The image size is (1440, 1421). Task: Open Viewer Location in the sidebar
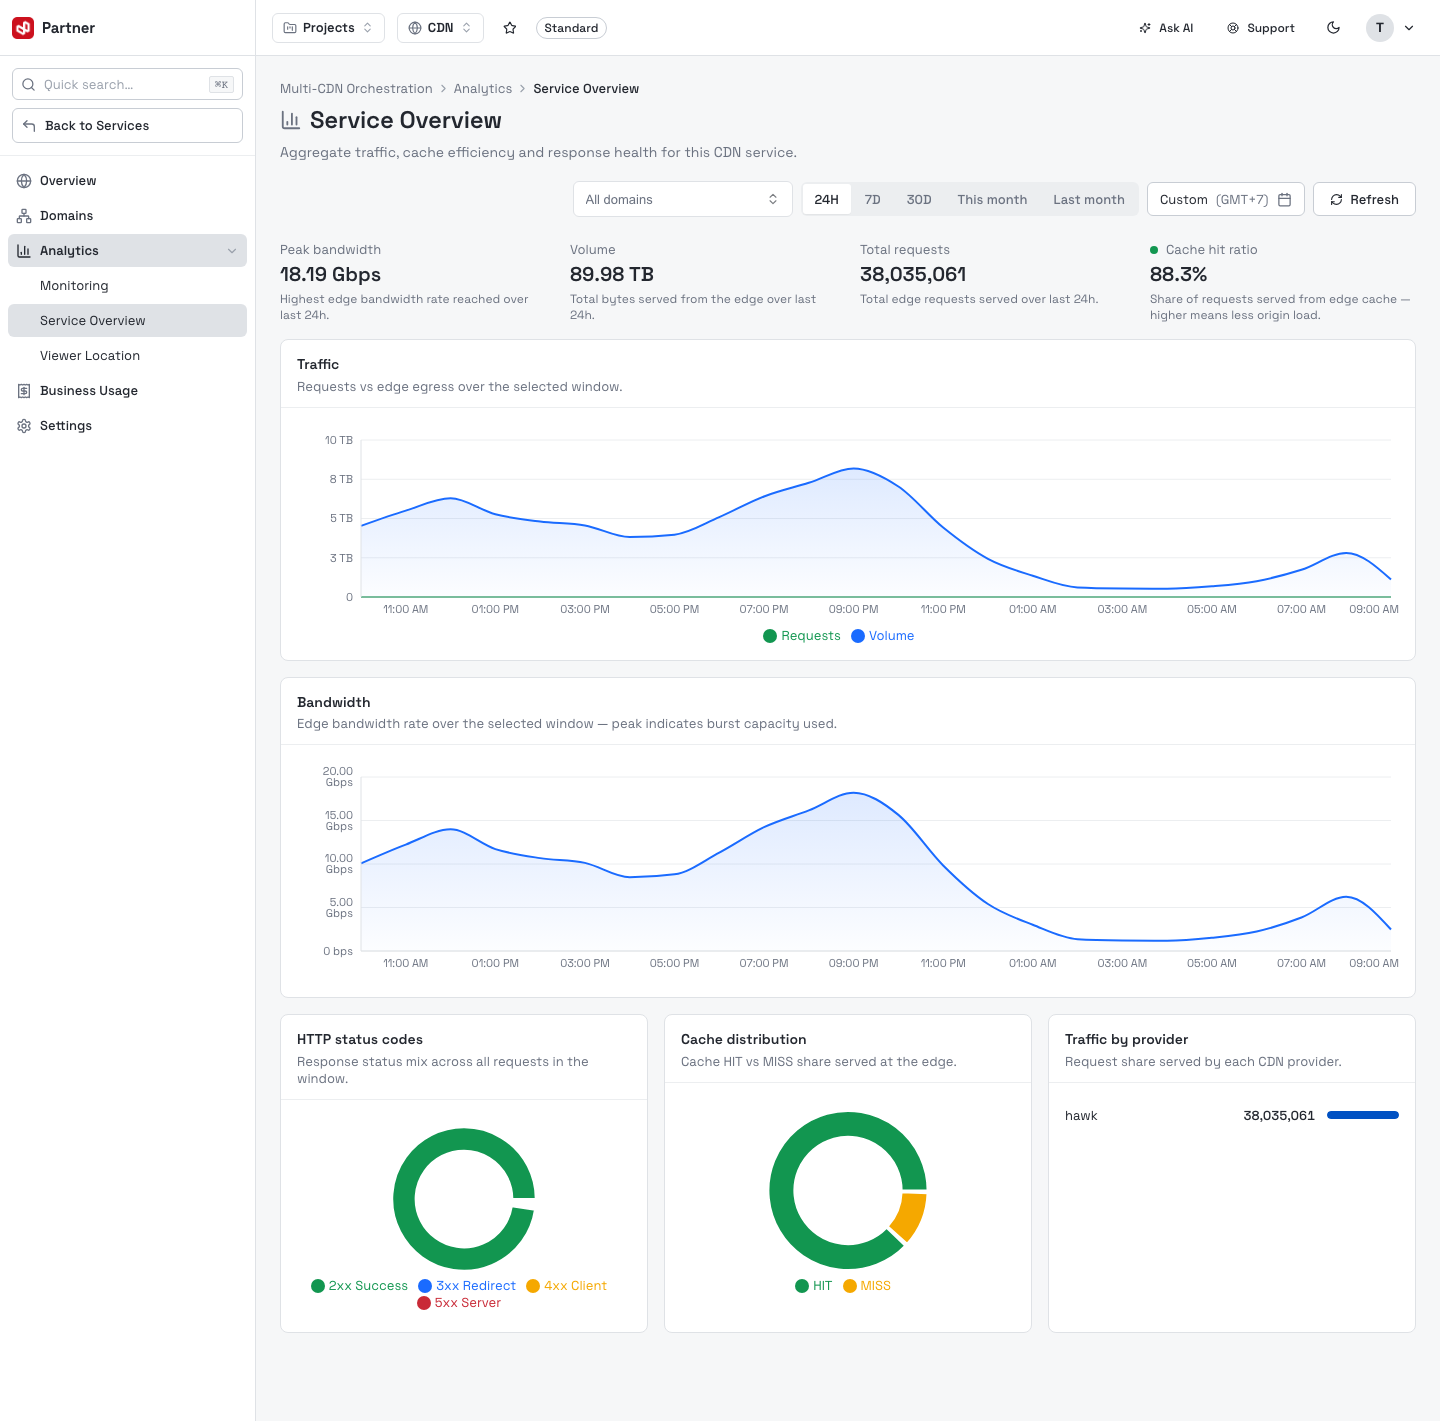(x=127, y=356)
